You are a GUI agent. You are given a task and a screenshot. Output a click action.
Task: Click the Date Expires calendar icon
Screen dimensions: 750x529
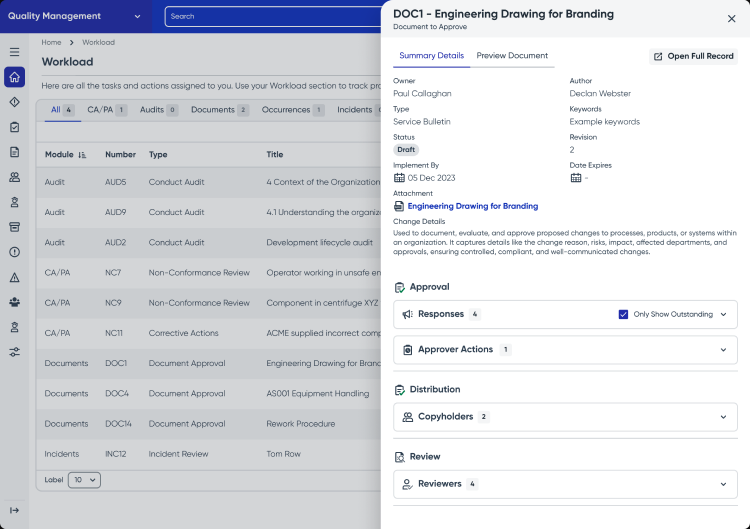tap(576, 178)
